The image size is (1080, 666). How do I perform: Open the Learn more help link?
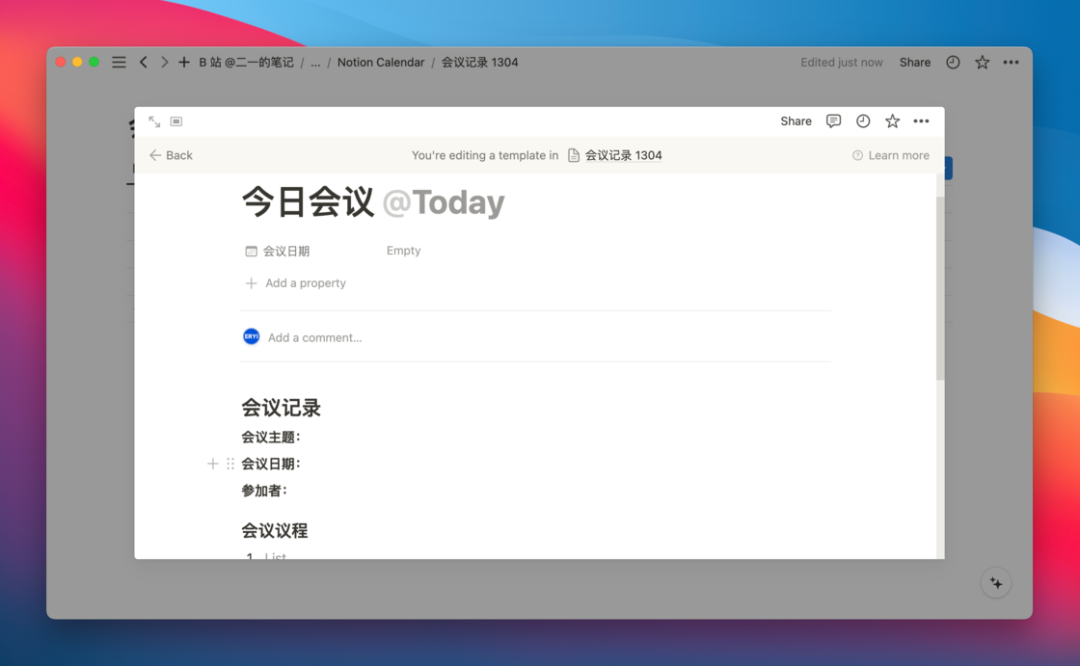(891, 155)
